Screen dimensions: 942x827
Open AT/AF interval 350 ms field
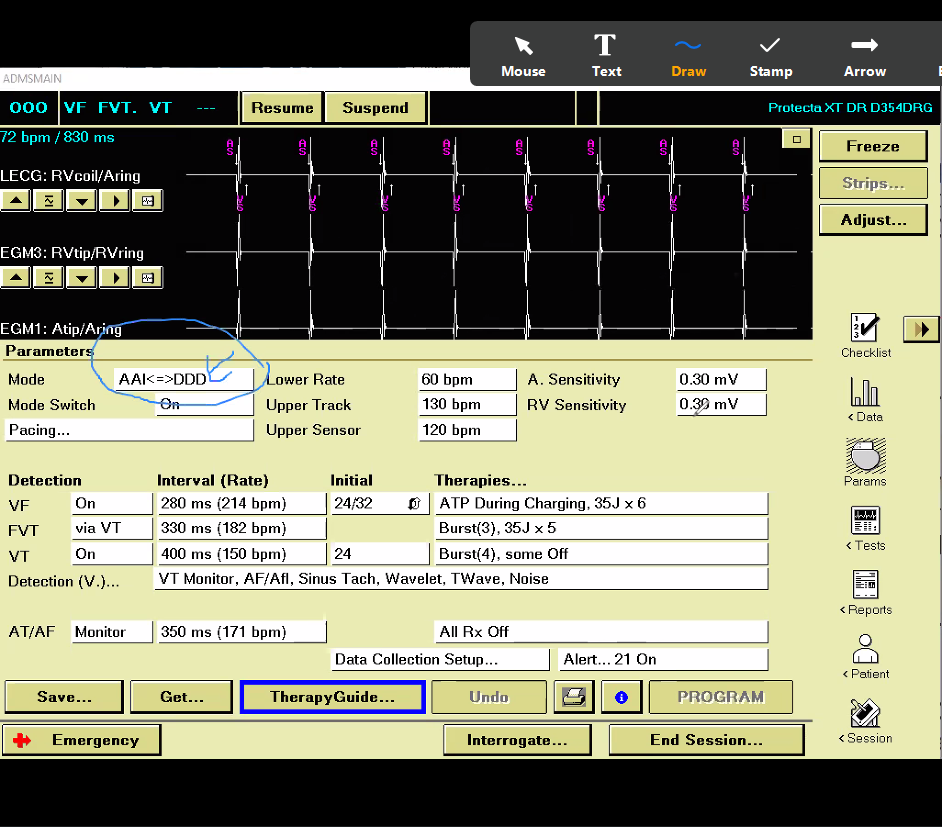(x=242, y=632)
